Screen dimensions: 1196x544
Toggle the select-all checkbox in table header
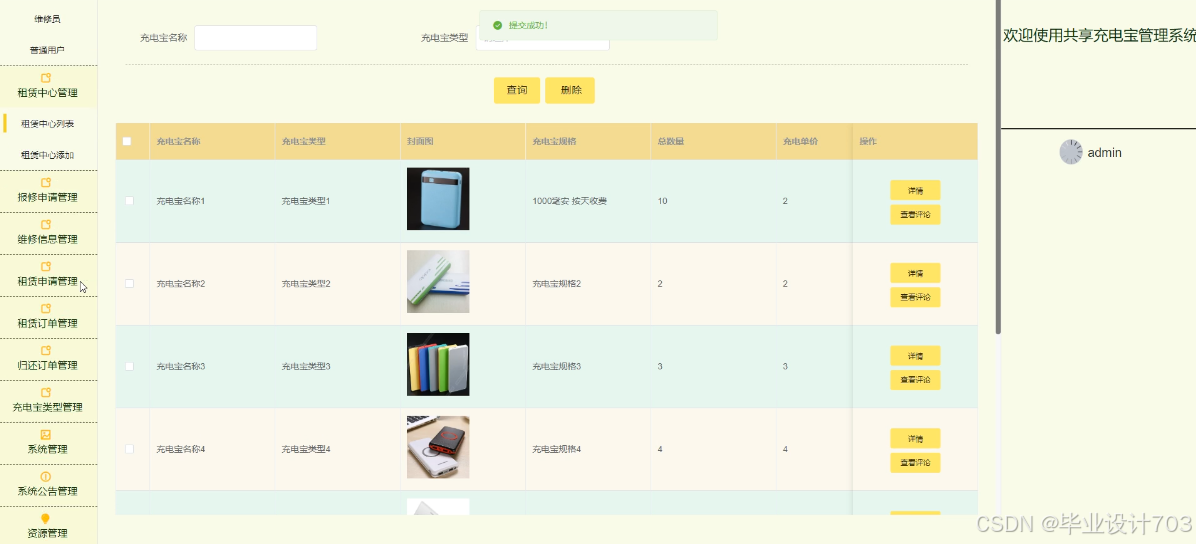(127, 141)
